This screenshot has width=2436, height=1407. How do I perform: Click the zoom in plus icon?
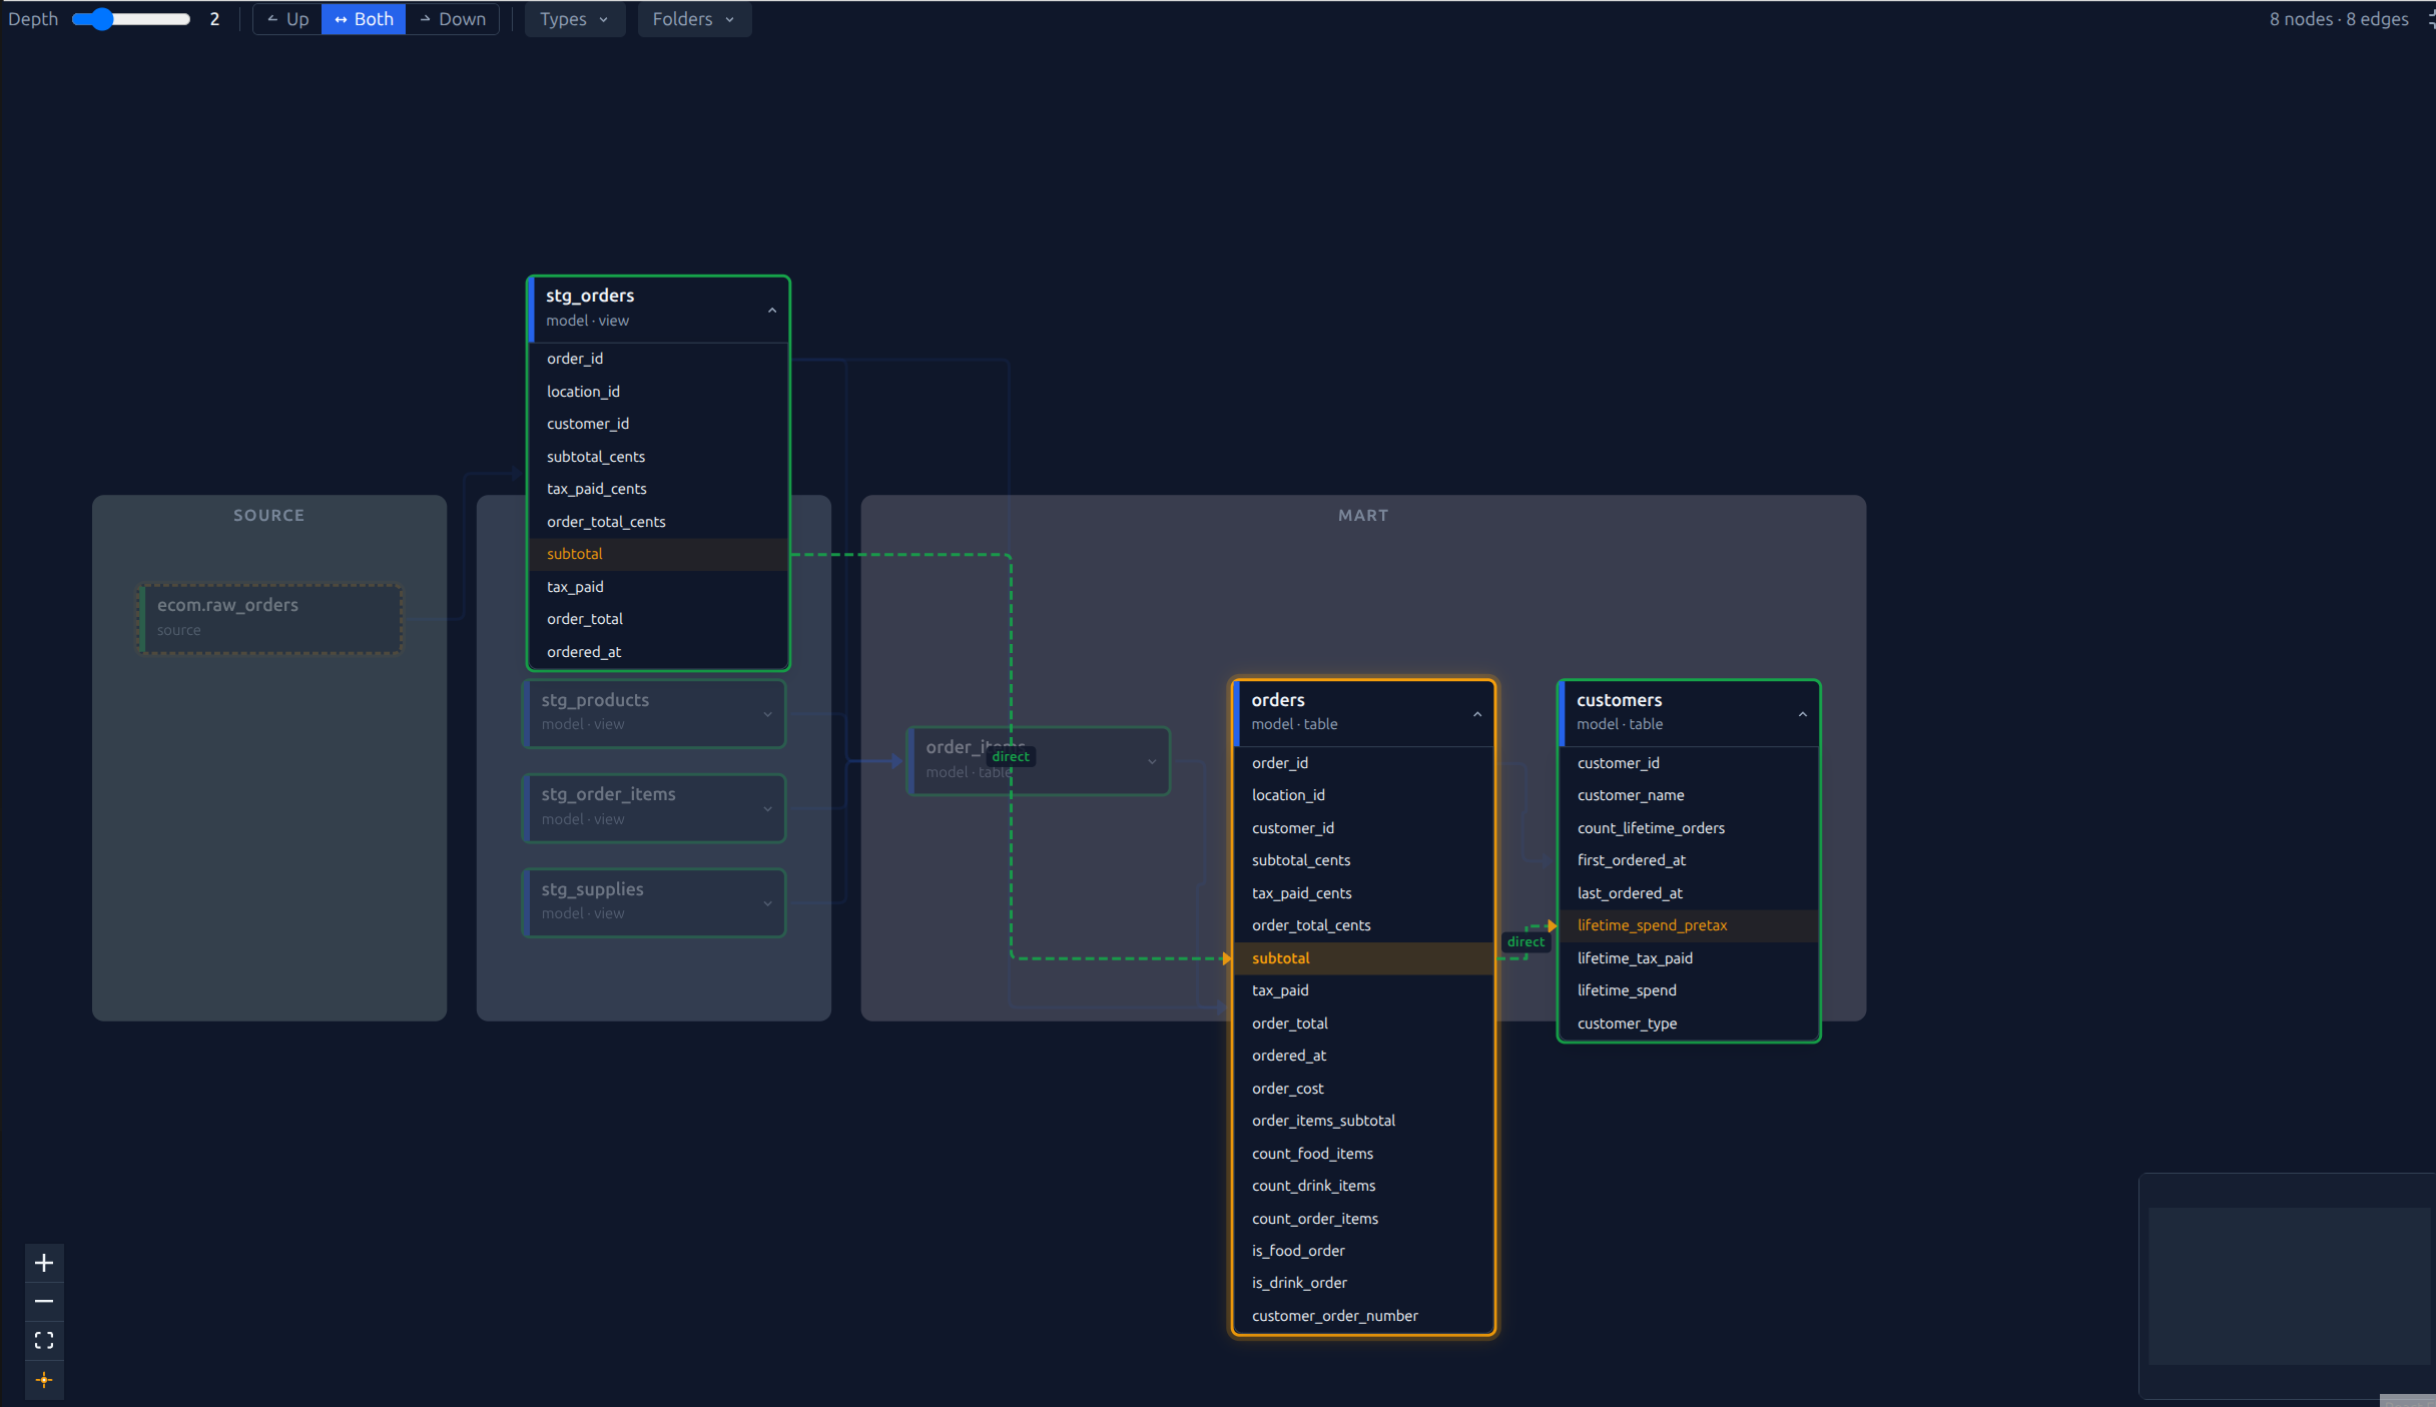(x=44, y=1261)
